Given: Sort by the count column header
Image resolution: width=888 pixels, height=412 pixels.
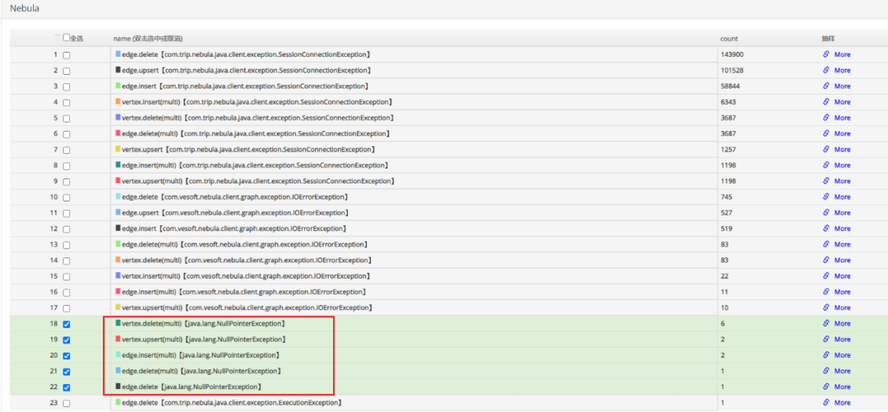Looking at the screenshot, I should (x=729, y=39).
